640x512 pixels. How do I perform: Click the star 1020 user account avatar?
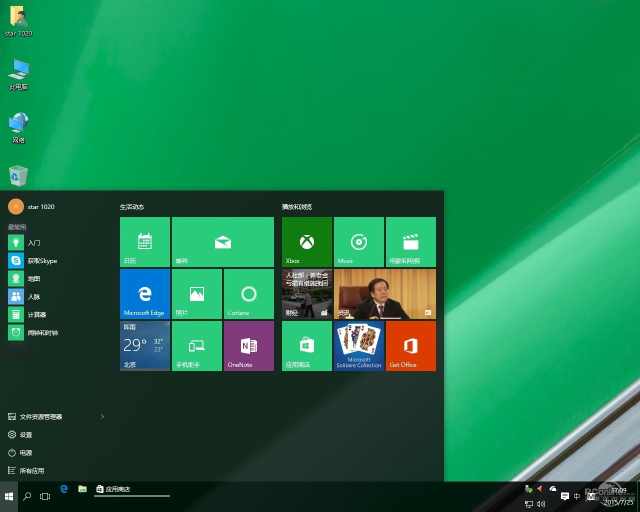pyautogui.click(x=16, y=207)
